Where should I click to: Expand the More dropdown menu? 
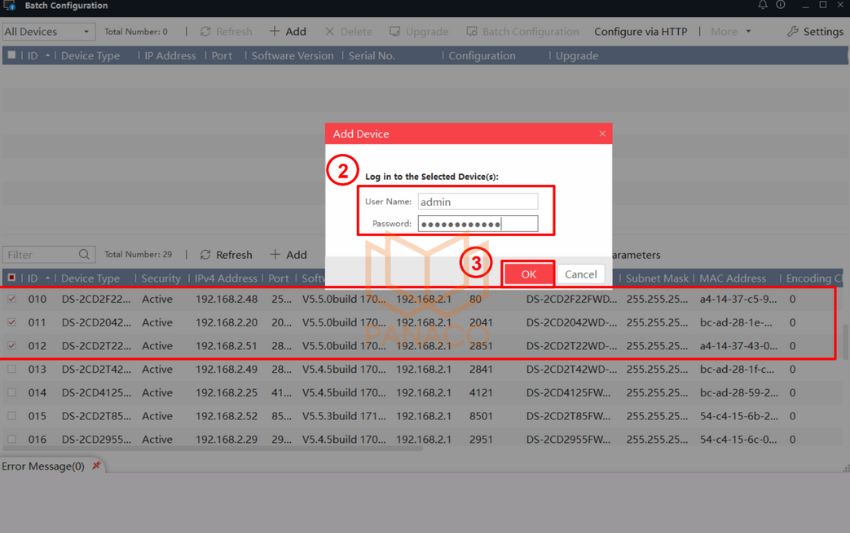point(731,31)
